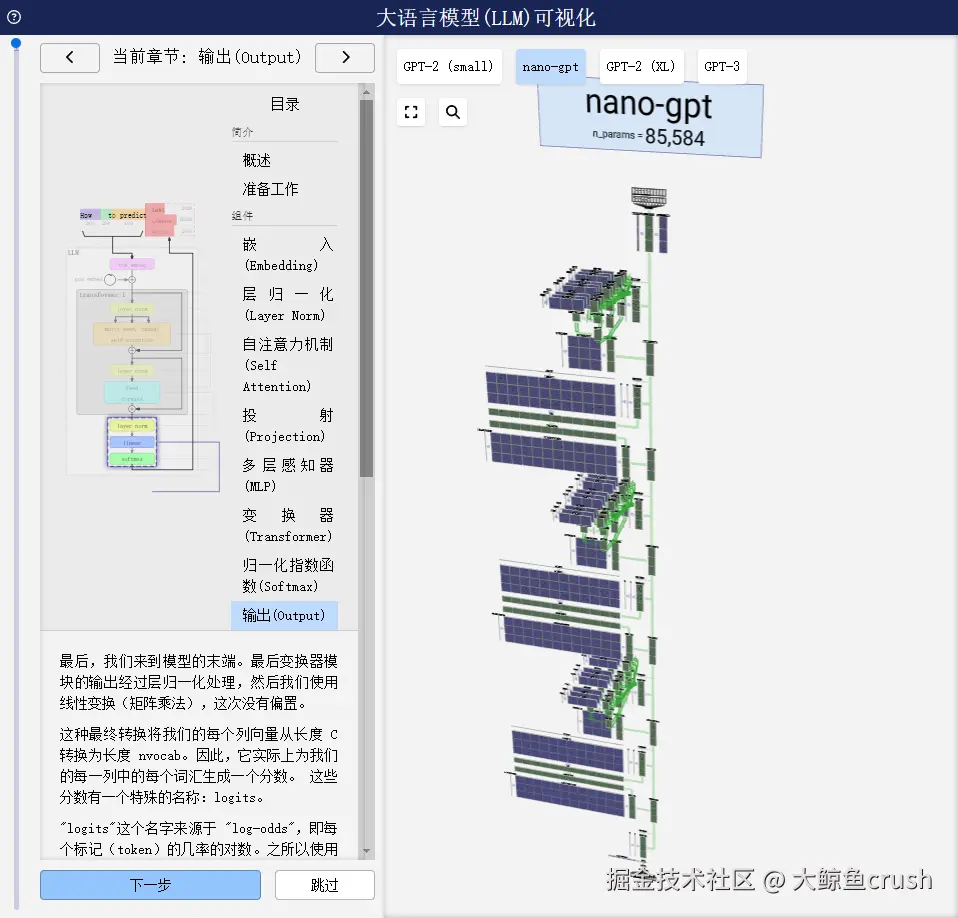Screen dimensions: 958x918
Task: Open the help question-mark icon
Action: point(14,17)
